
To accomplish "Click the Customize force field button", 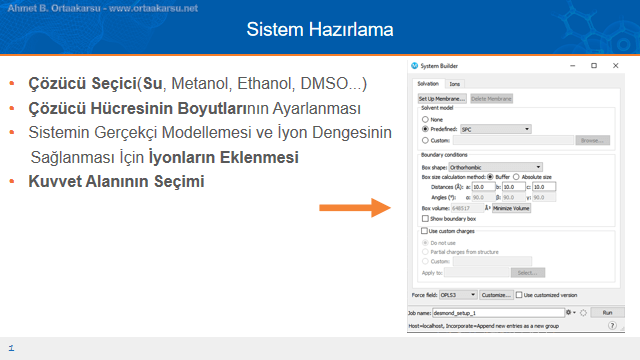I will coord(496,295).
